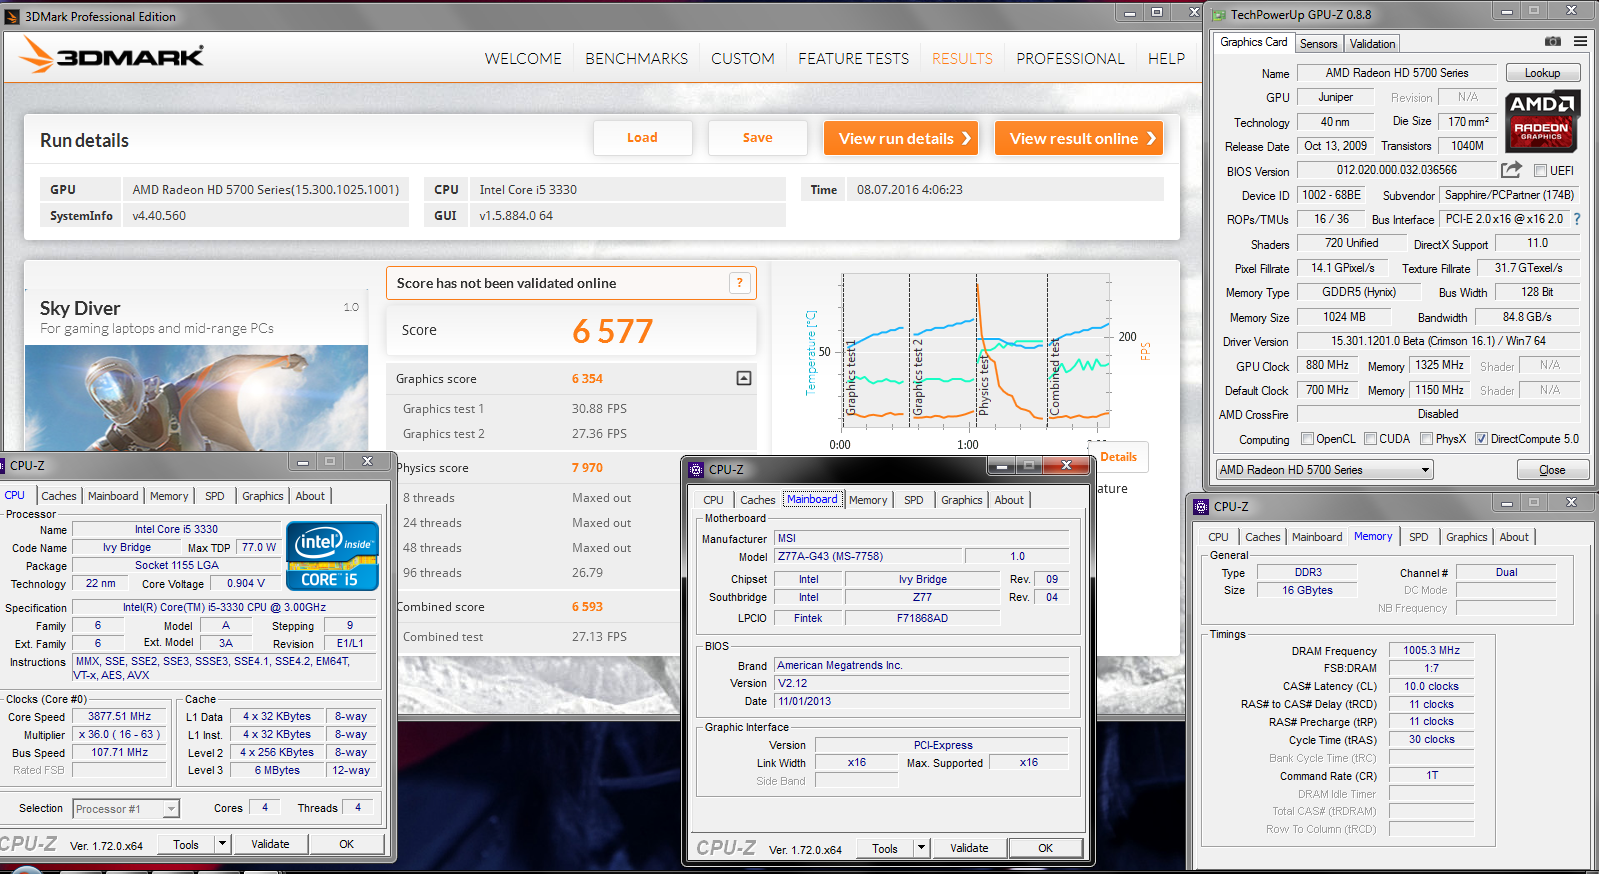Click the Details button by the chart
The width and height of the screenshot is (1599, 874).
pyautogui.click(x=1118, y=457)
